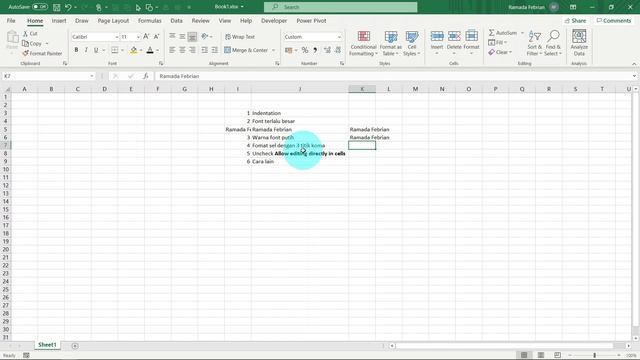This screenshot has height=360, width=640.
Task: Click Increase Decimal icon
Action: (327, 50)
